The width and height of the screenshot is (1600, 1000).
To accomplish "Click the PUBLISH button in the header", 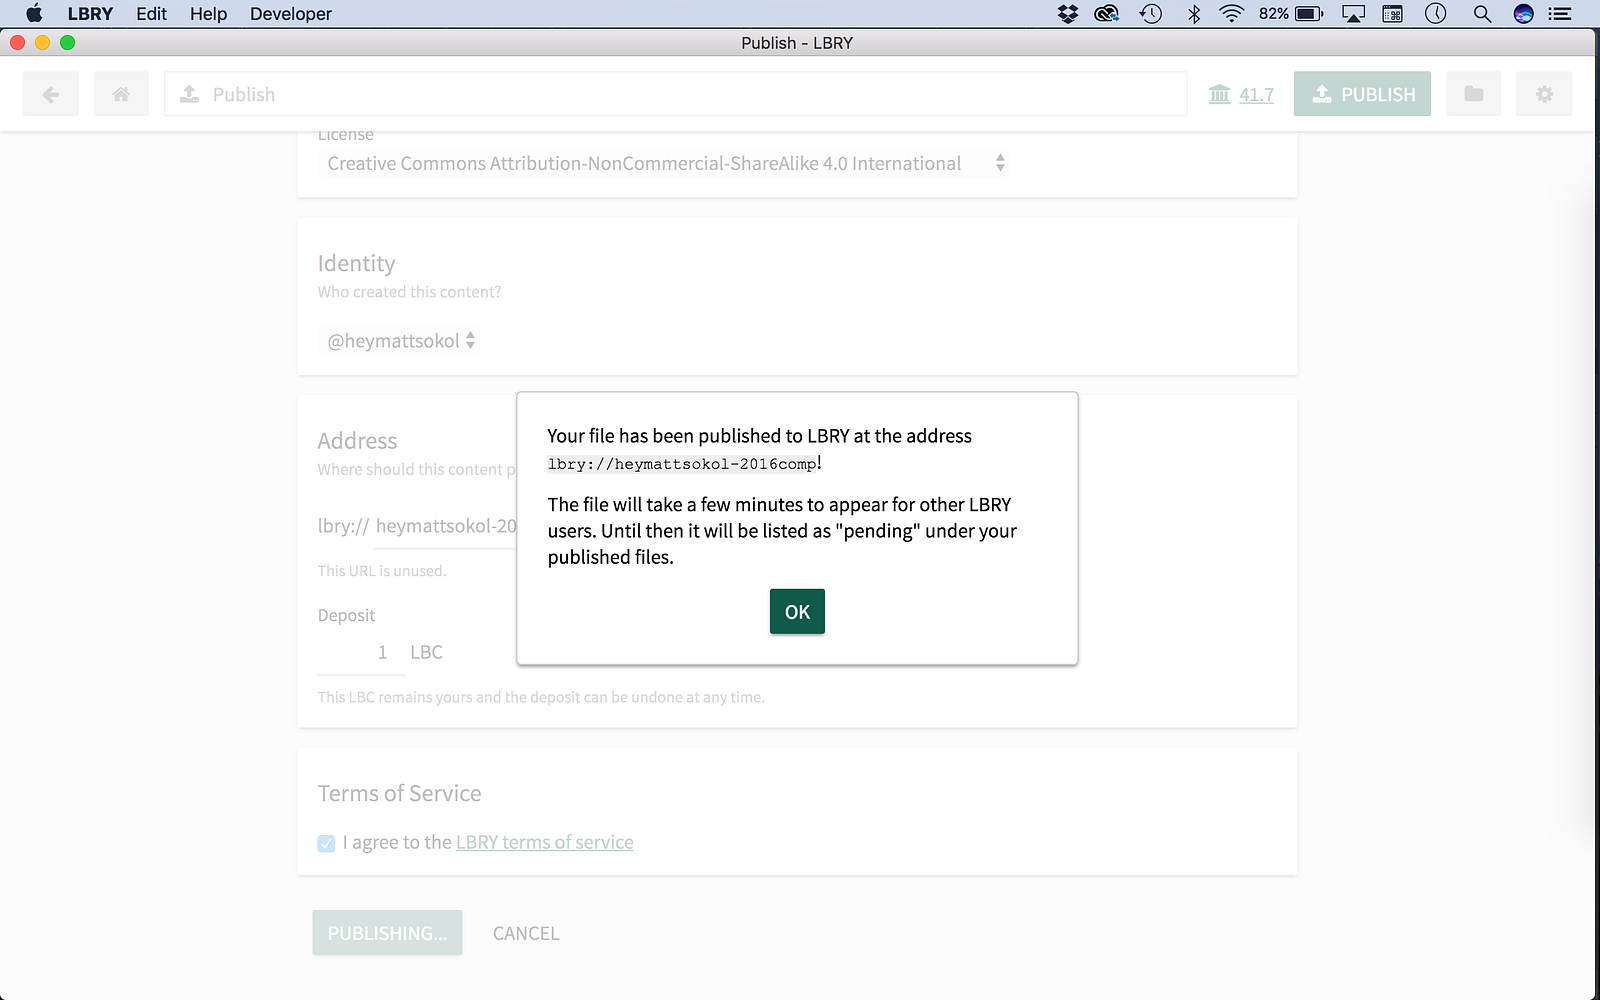I will 1362,94.
